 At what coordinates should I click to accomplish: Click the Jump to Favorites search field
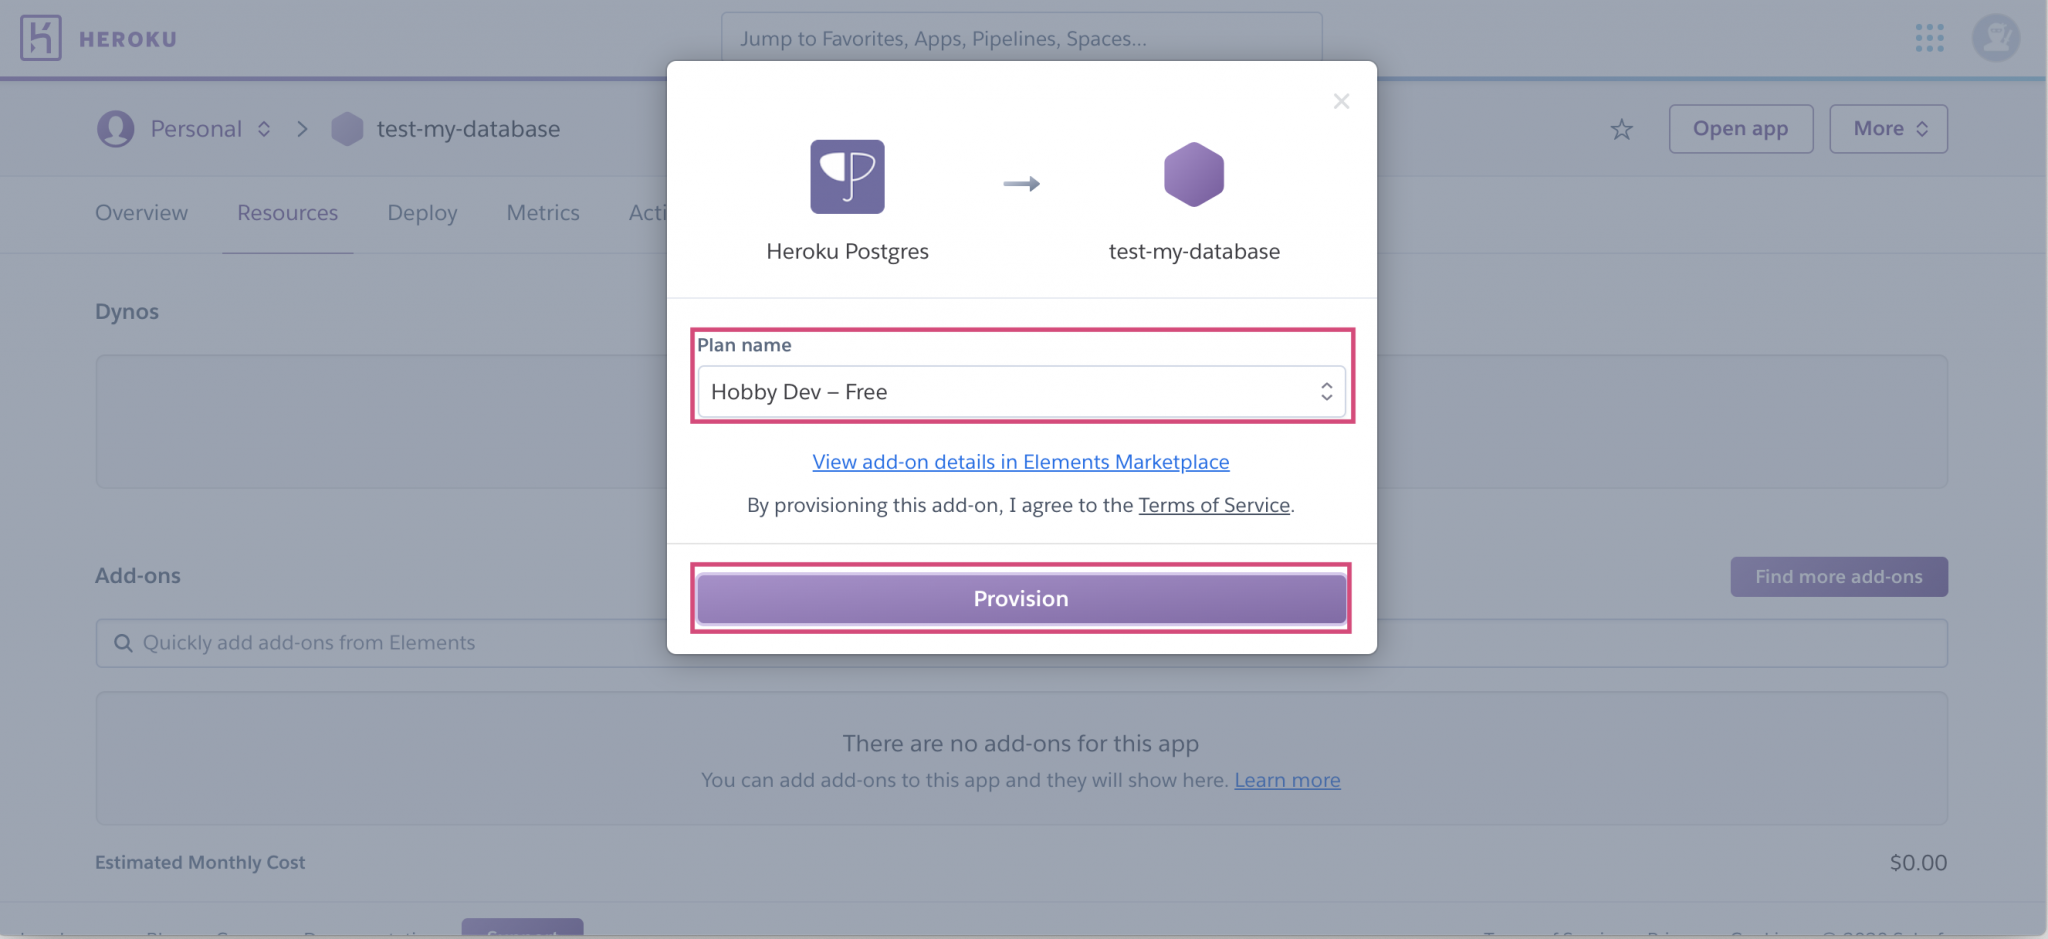(1020, 38)
